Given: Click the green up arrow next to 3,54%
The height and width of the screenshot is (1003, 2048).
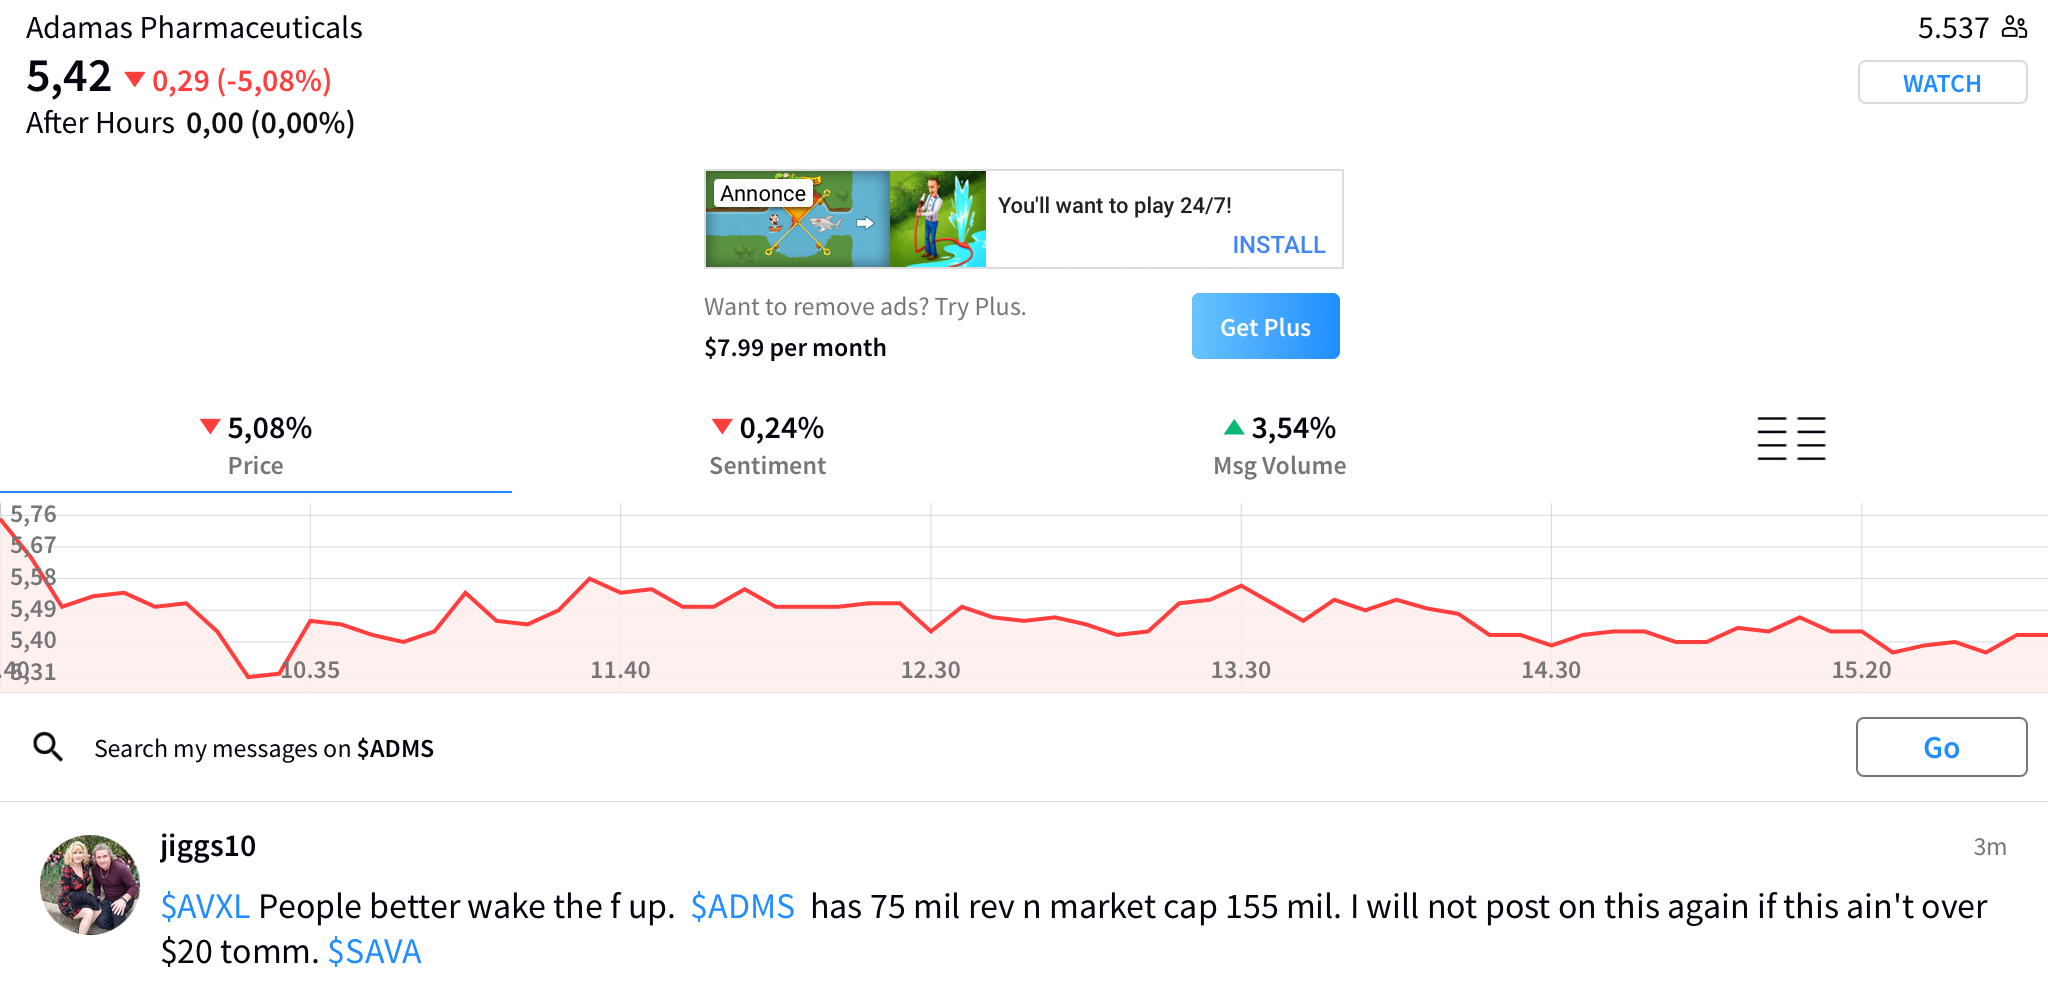Looking at the screenshot, I should (1234, 427).
